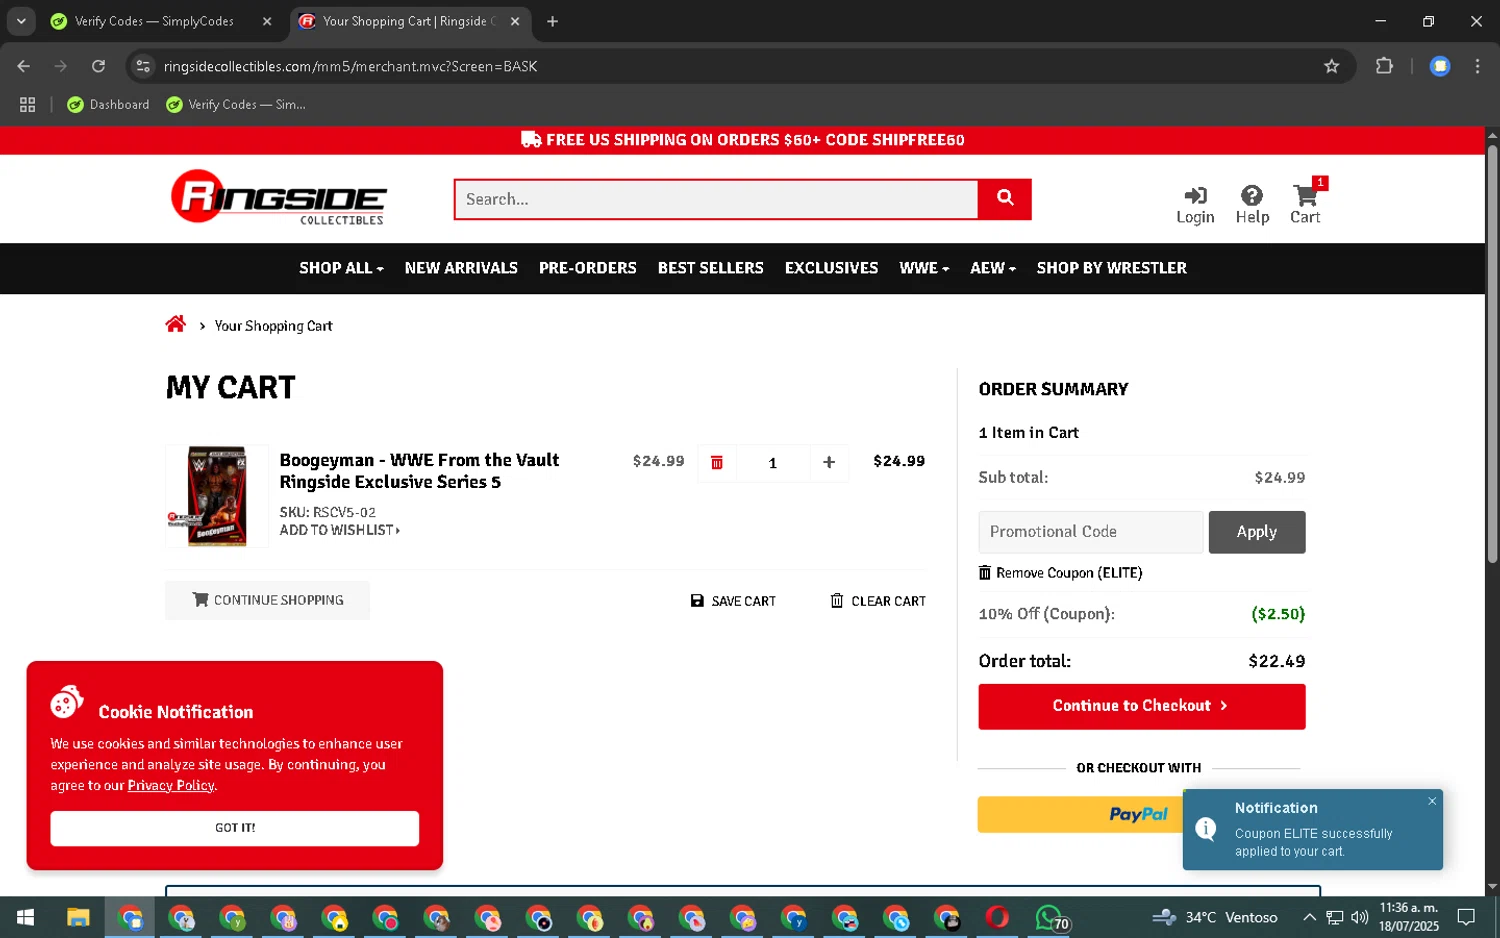
Task: Open the NEW ARRIVALS menu item
Action: pyautogui.click(x=461, y=268)
